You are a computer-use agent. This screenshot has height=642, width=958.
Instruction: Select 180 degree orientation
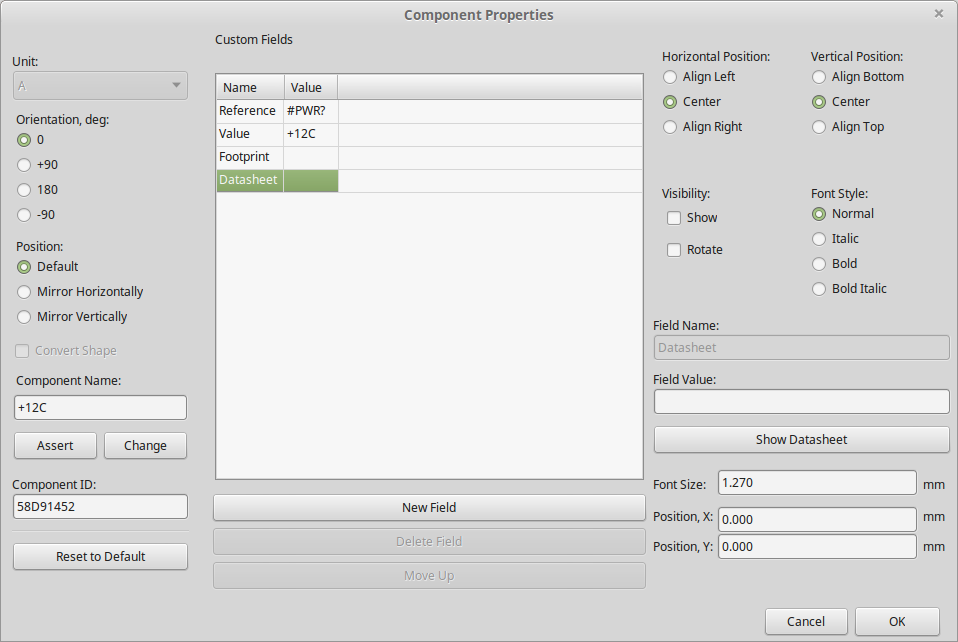25,190
